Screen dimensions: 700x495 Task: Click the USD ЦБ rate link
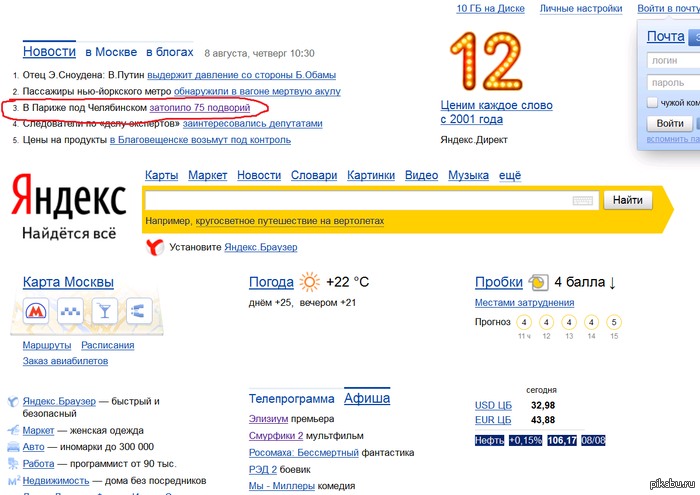pyautogui.click(x=493, y=405)
